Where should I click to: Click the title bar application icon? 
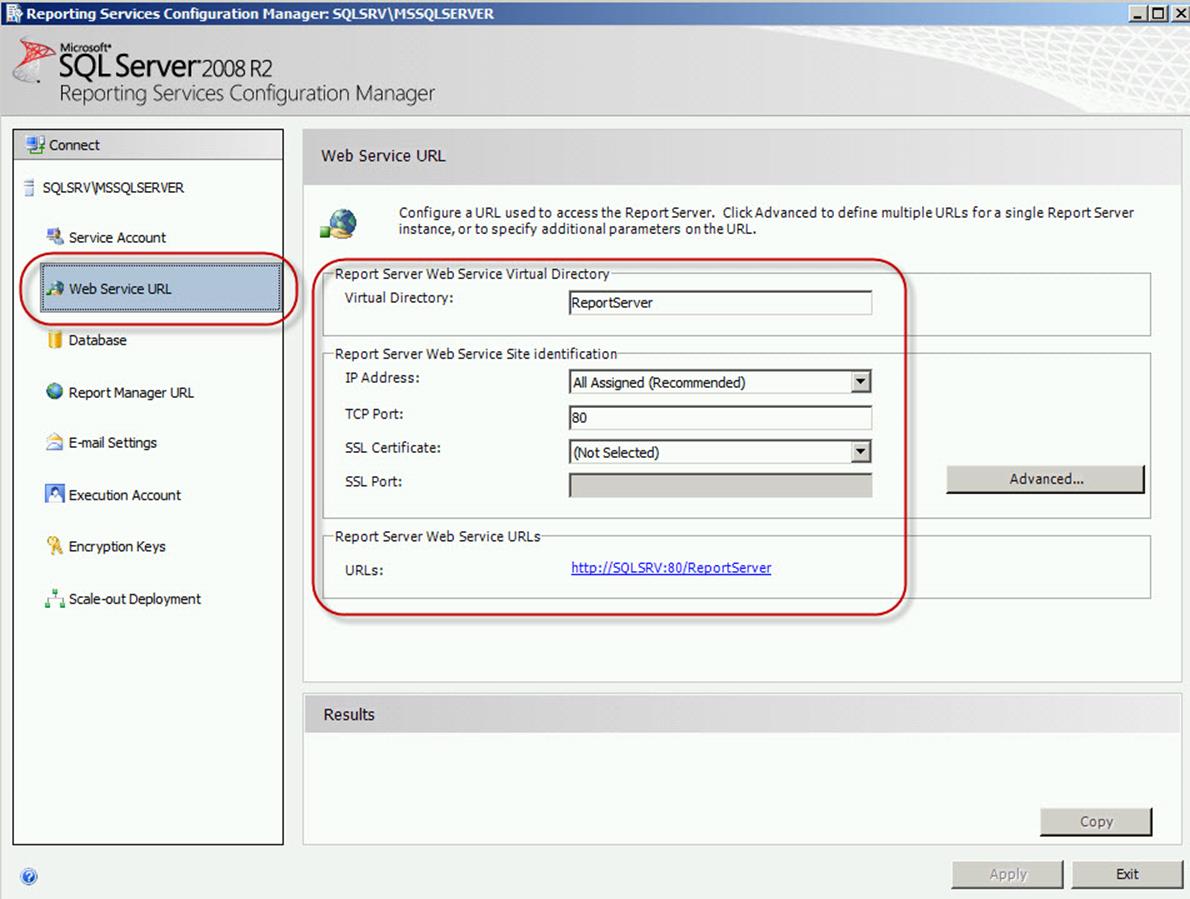tap(14, 13)
